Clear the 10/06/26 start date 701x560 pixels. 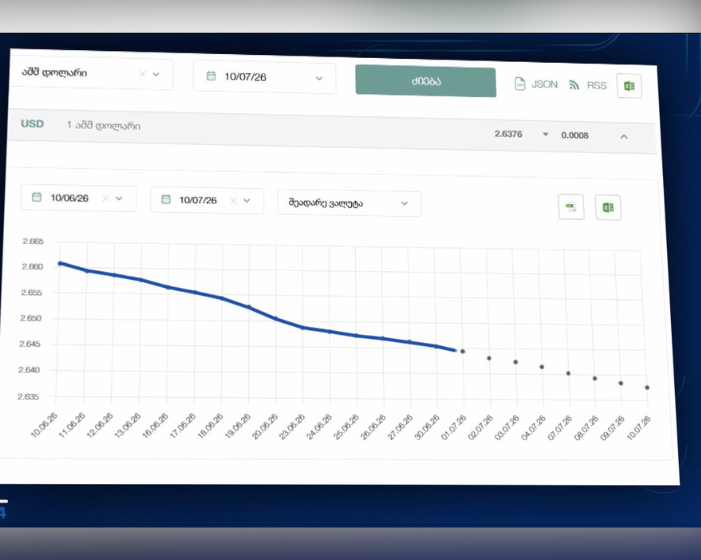tap(106, 198)
